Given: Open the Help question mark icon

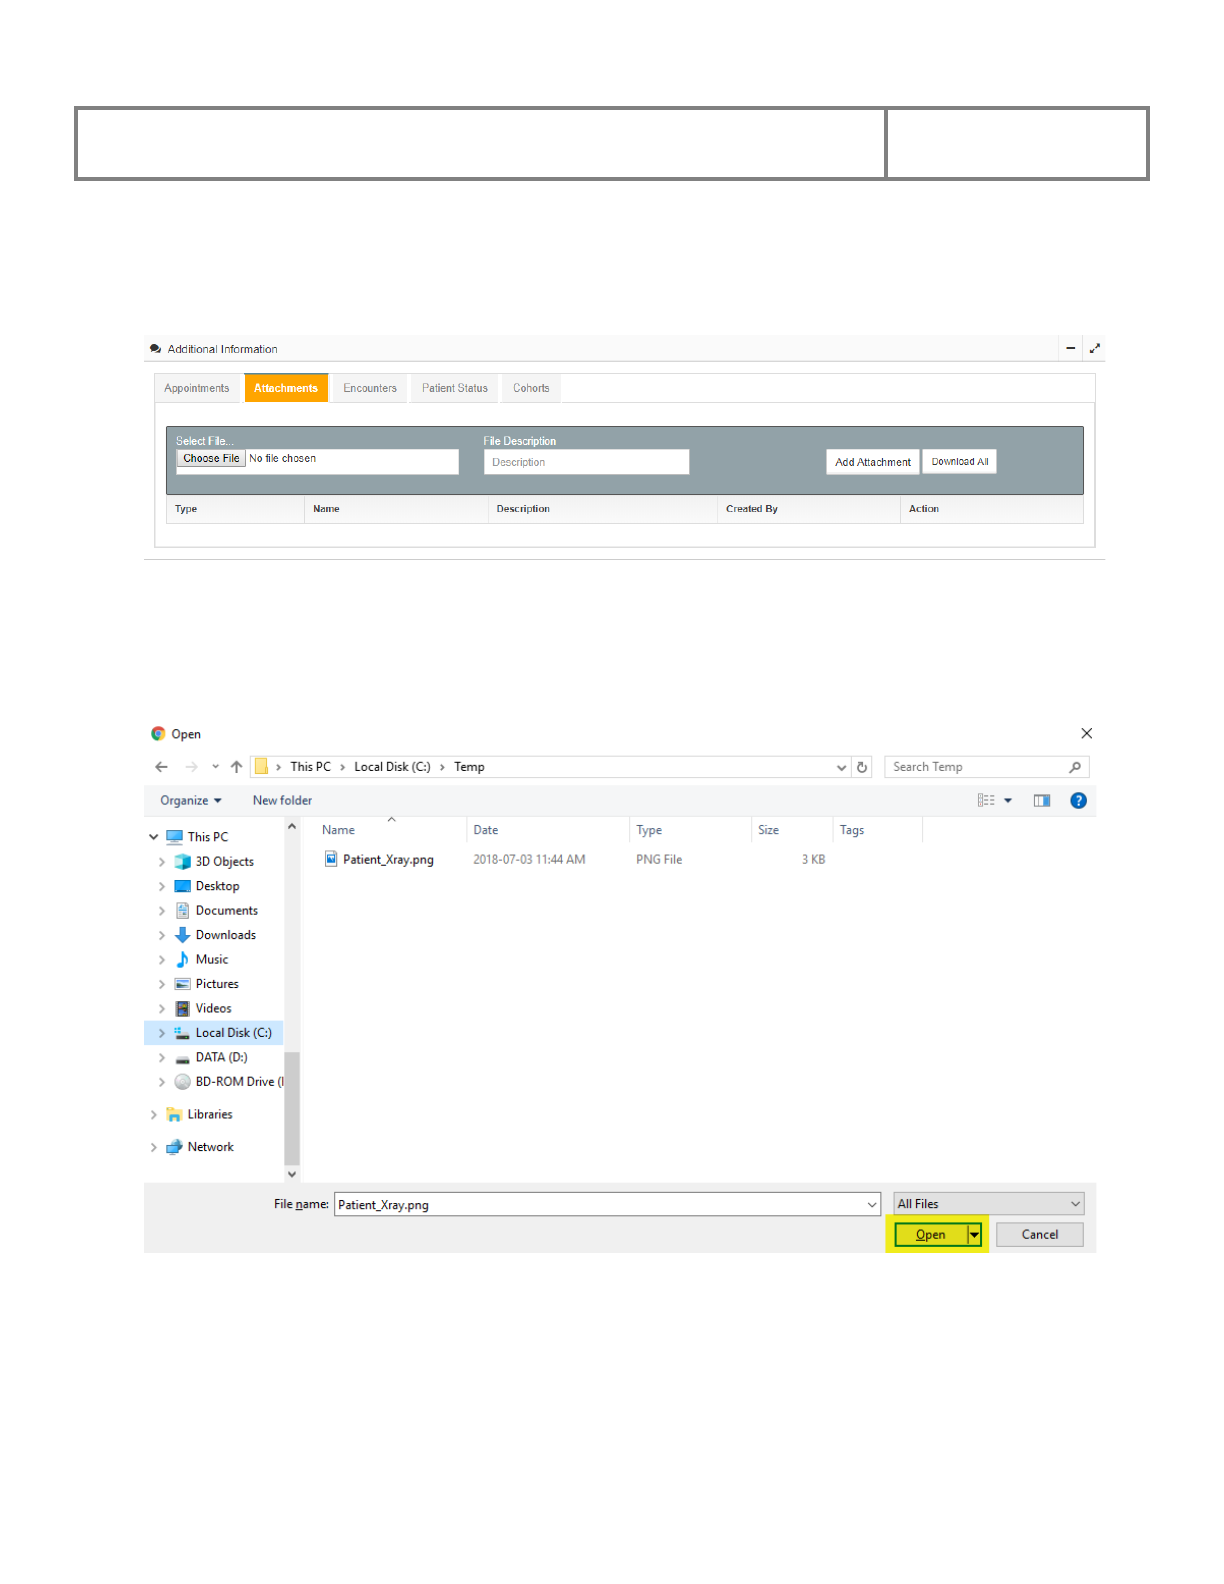Looking at the screenshot, I should pyautogui.click(x=1078, y=800).
